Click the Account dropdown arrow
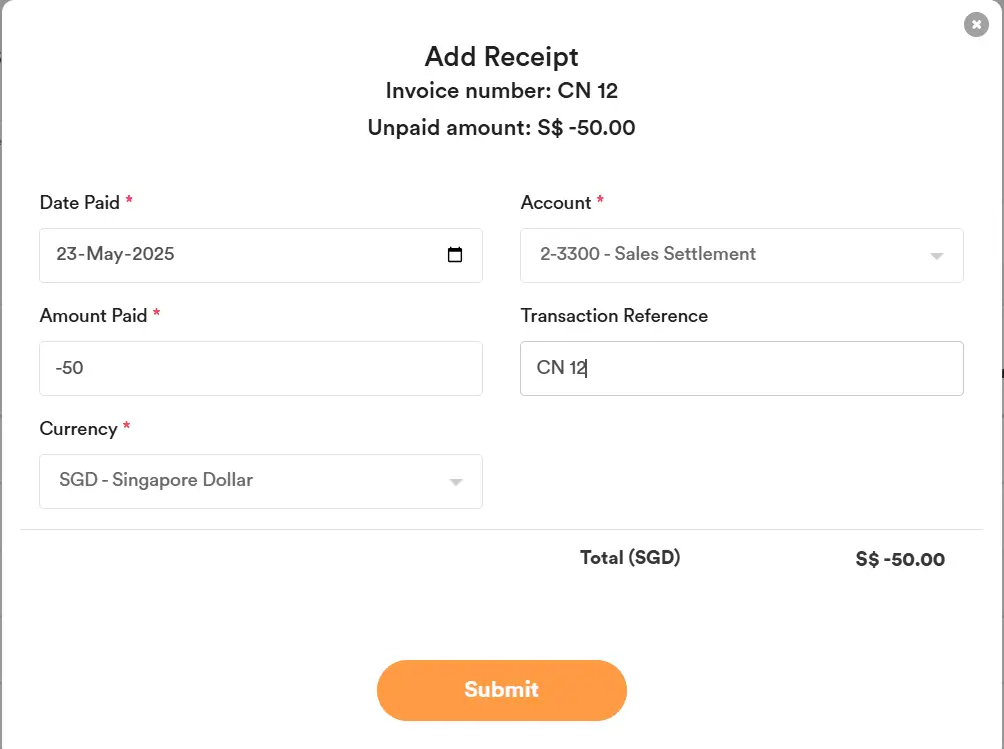Viewport: 1004px width, 749px height. [x=937, y=255]
